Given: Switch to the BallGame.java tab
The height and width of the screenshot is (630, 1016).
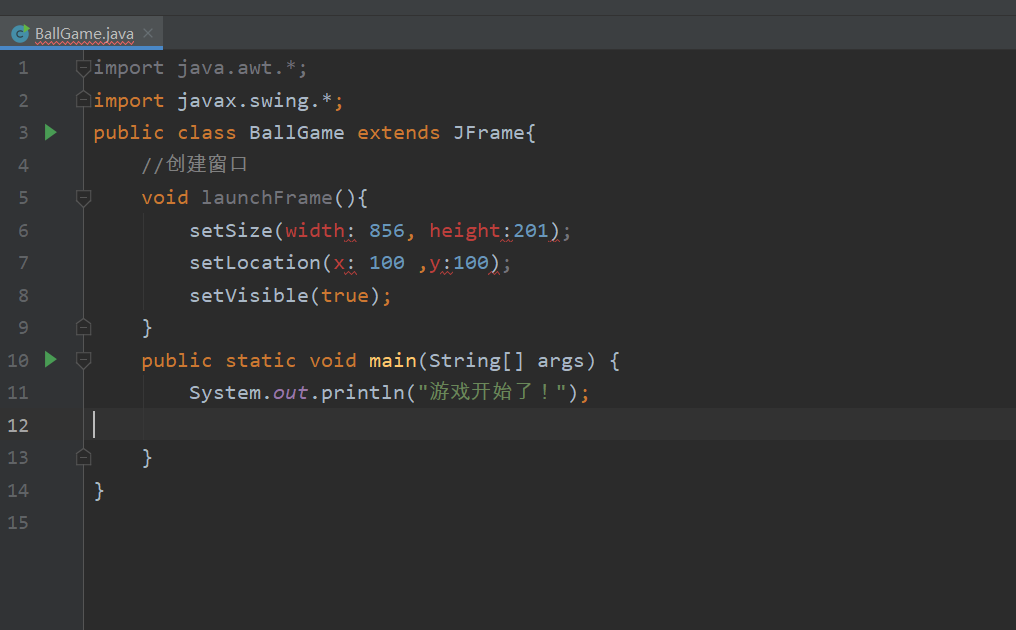Looking at the screenshot, I should pos(81,33).
